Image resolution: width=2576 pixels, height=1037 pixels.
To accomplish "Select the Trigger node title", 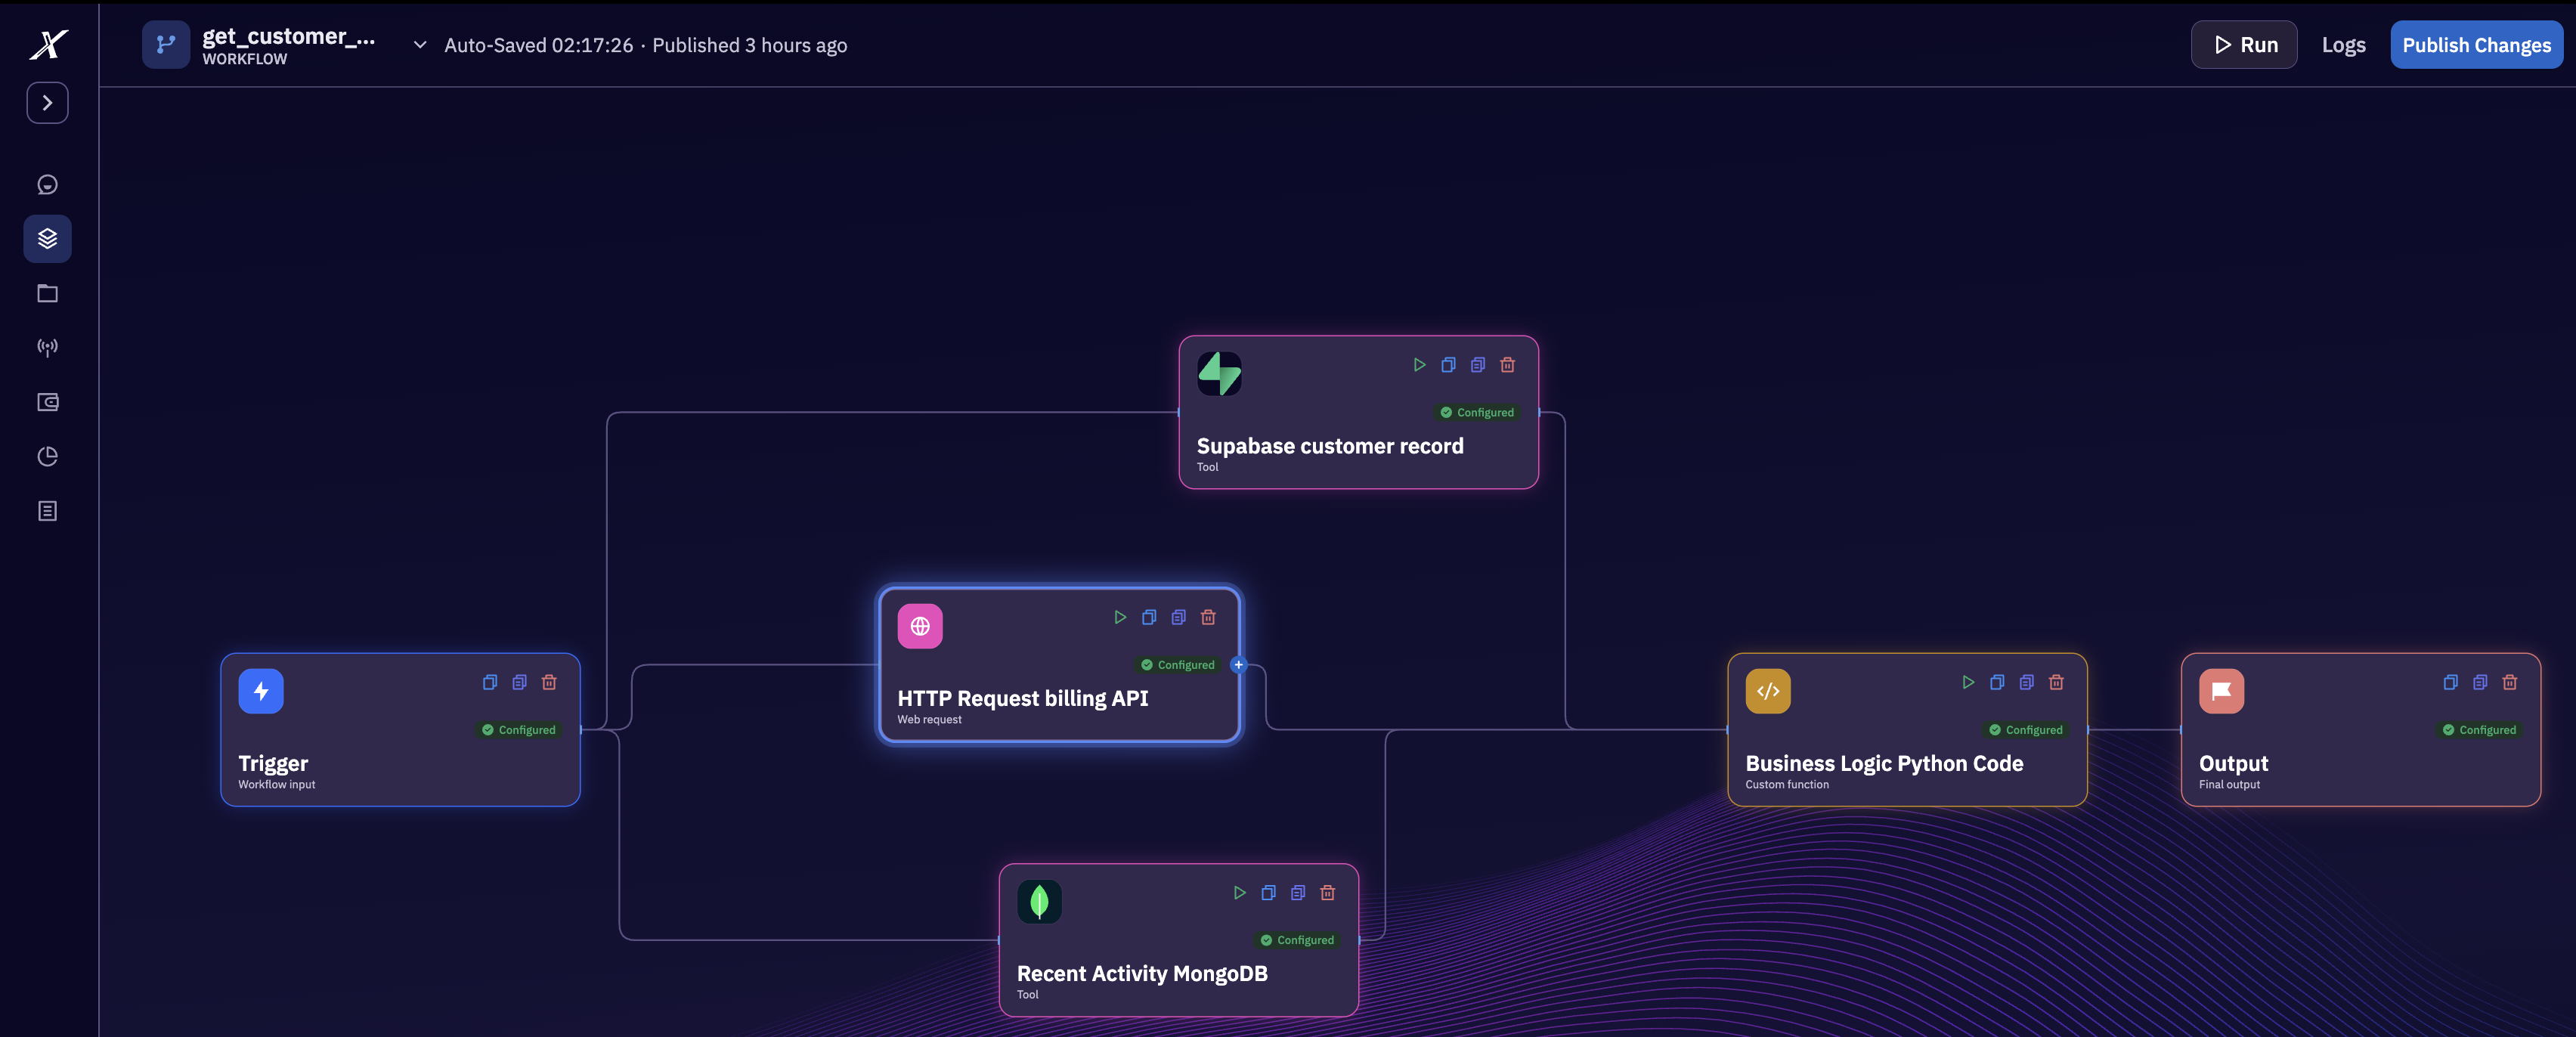I will tap(273, 763).
